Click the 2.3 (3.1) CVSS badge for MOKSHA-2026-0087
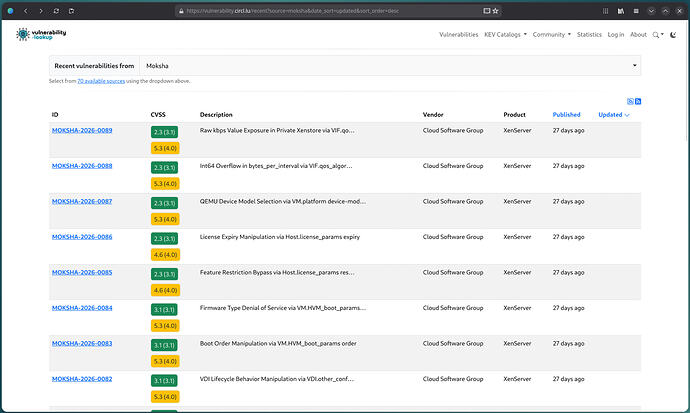Screen dimensions: 690x413 164,203
